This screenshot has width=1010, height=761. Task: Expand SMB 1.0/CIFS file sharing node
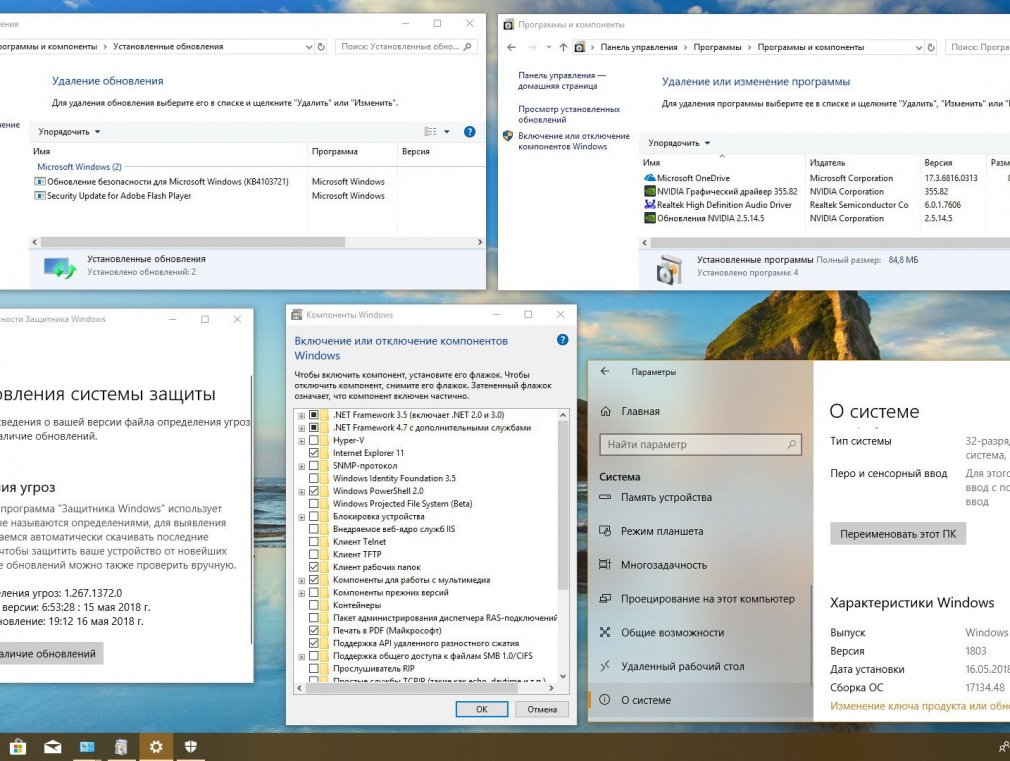pyautogui.click(x=301, y=657)
